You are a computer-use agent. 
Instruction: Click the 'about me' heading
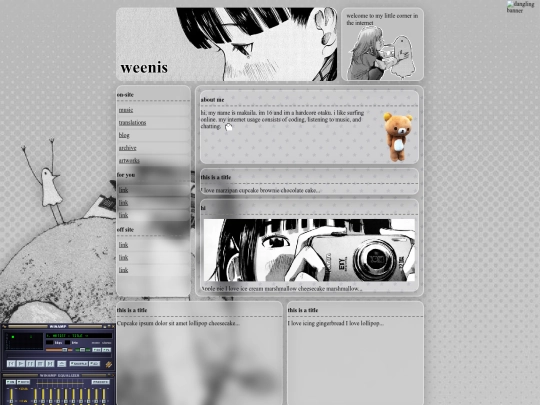point(212,100)
